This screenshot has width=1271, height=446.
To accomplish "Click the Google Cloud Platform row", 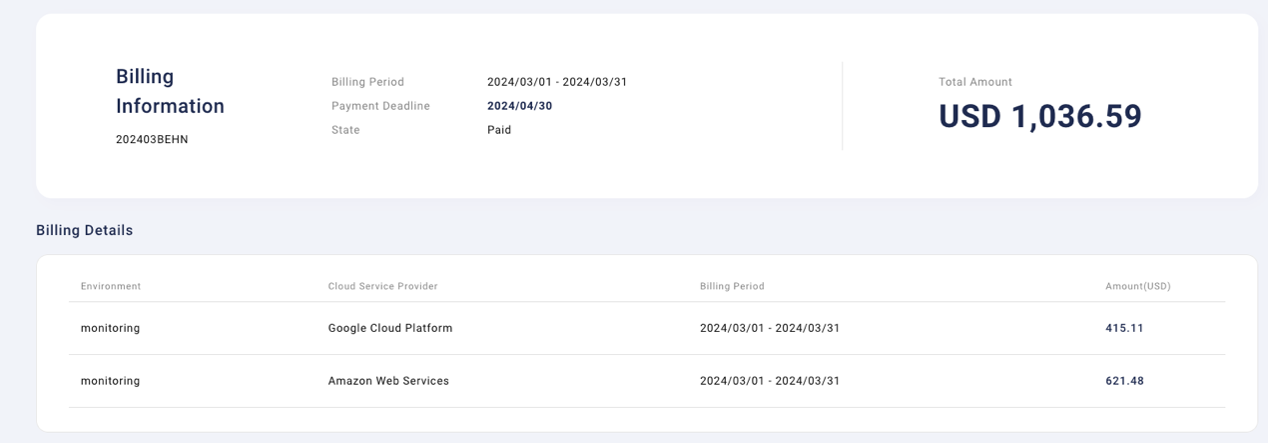I will [647, 328].
